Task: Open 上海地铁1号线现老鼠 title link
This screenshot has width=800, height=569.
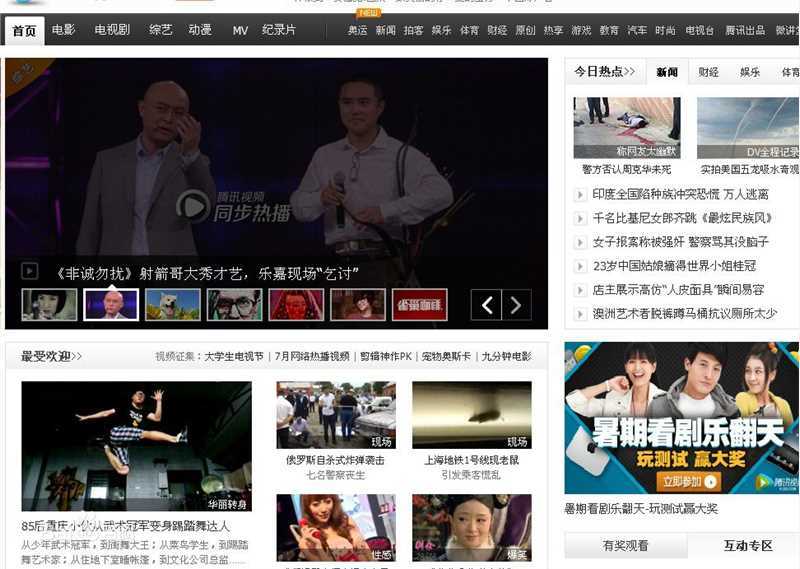Action: tap(471, 460)
